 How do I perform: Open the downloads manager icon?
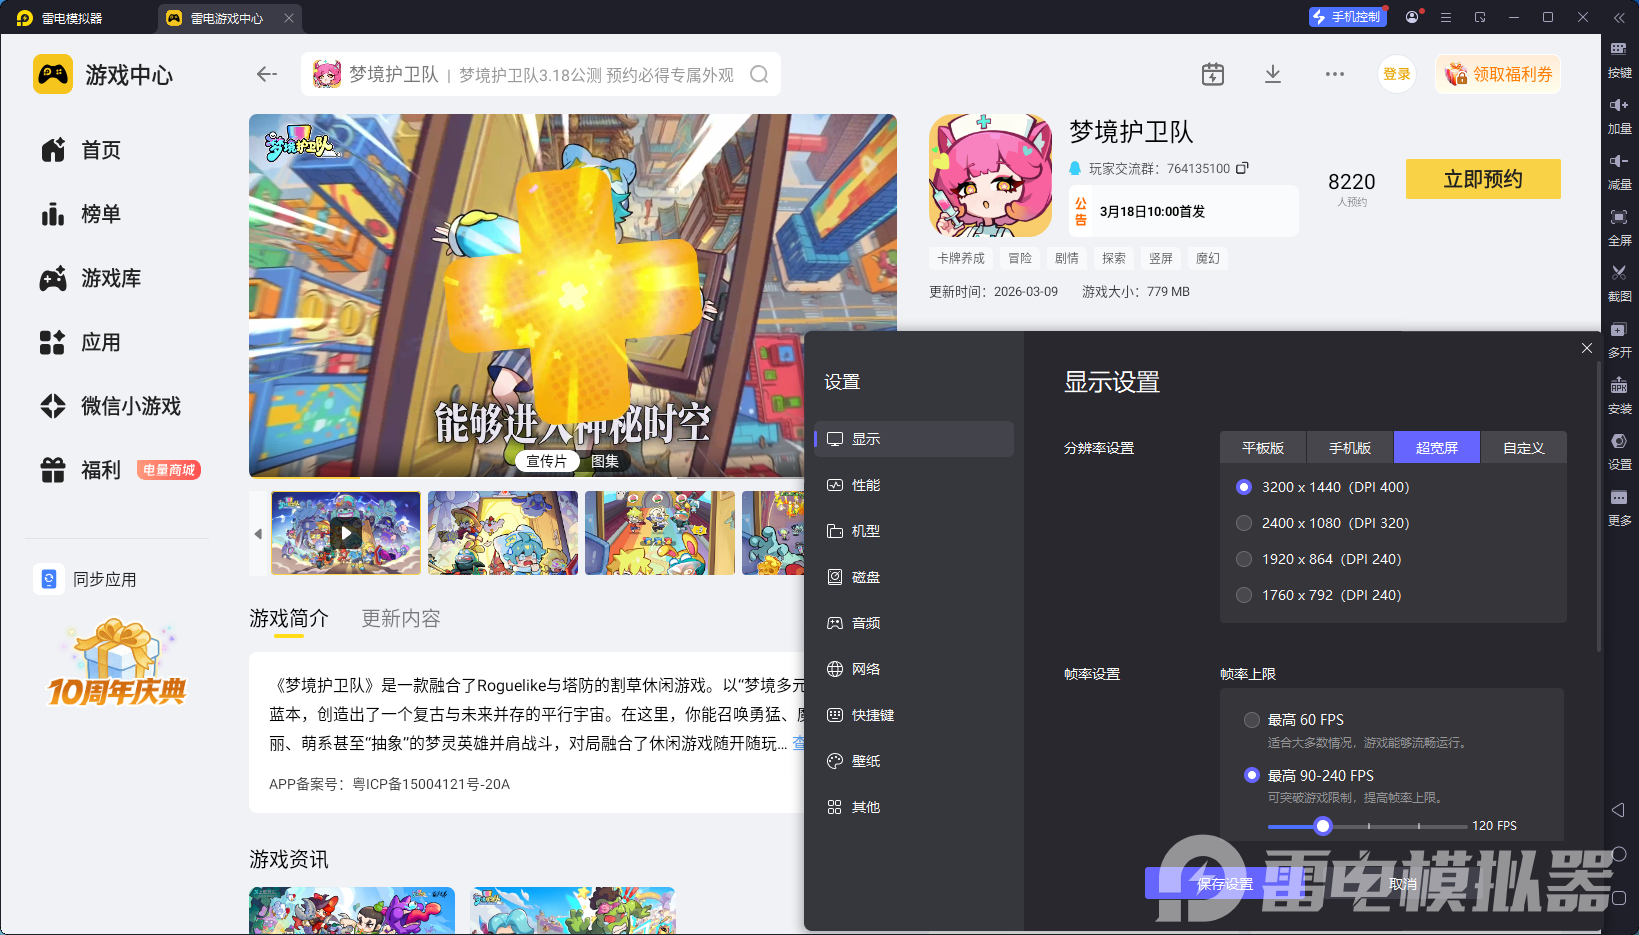tap(1272, 74)
